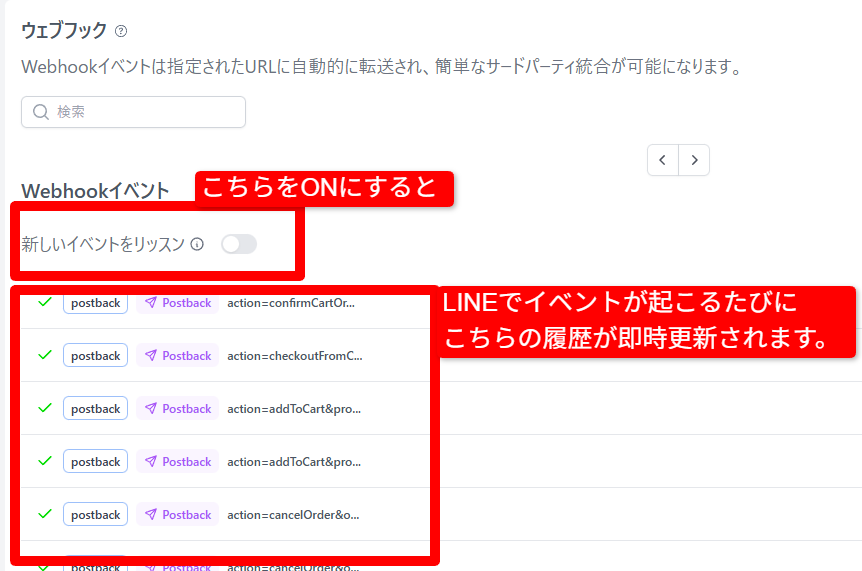862x571 pixels.
Task: Click the help icon beside ウェブフック heading
Action: 121,31
